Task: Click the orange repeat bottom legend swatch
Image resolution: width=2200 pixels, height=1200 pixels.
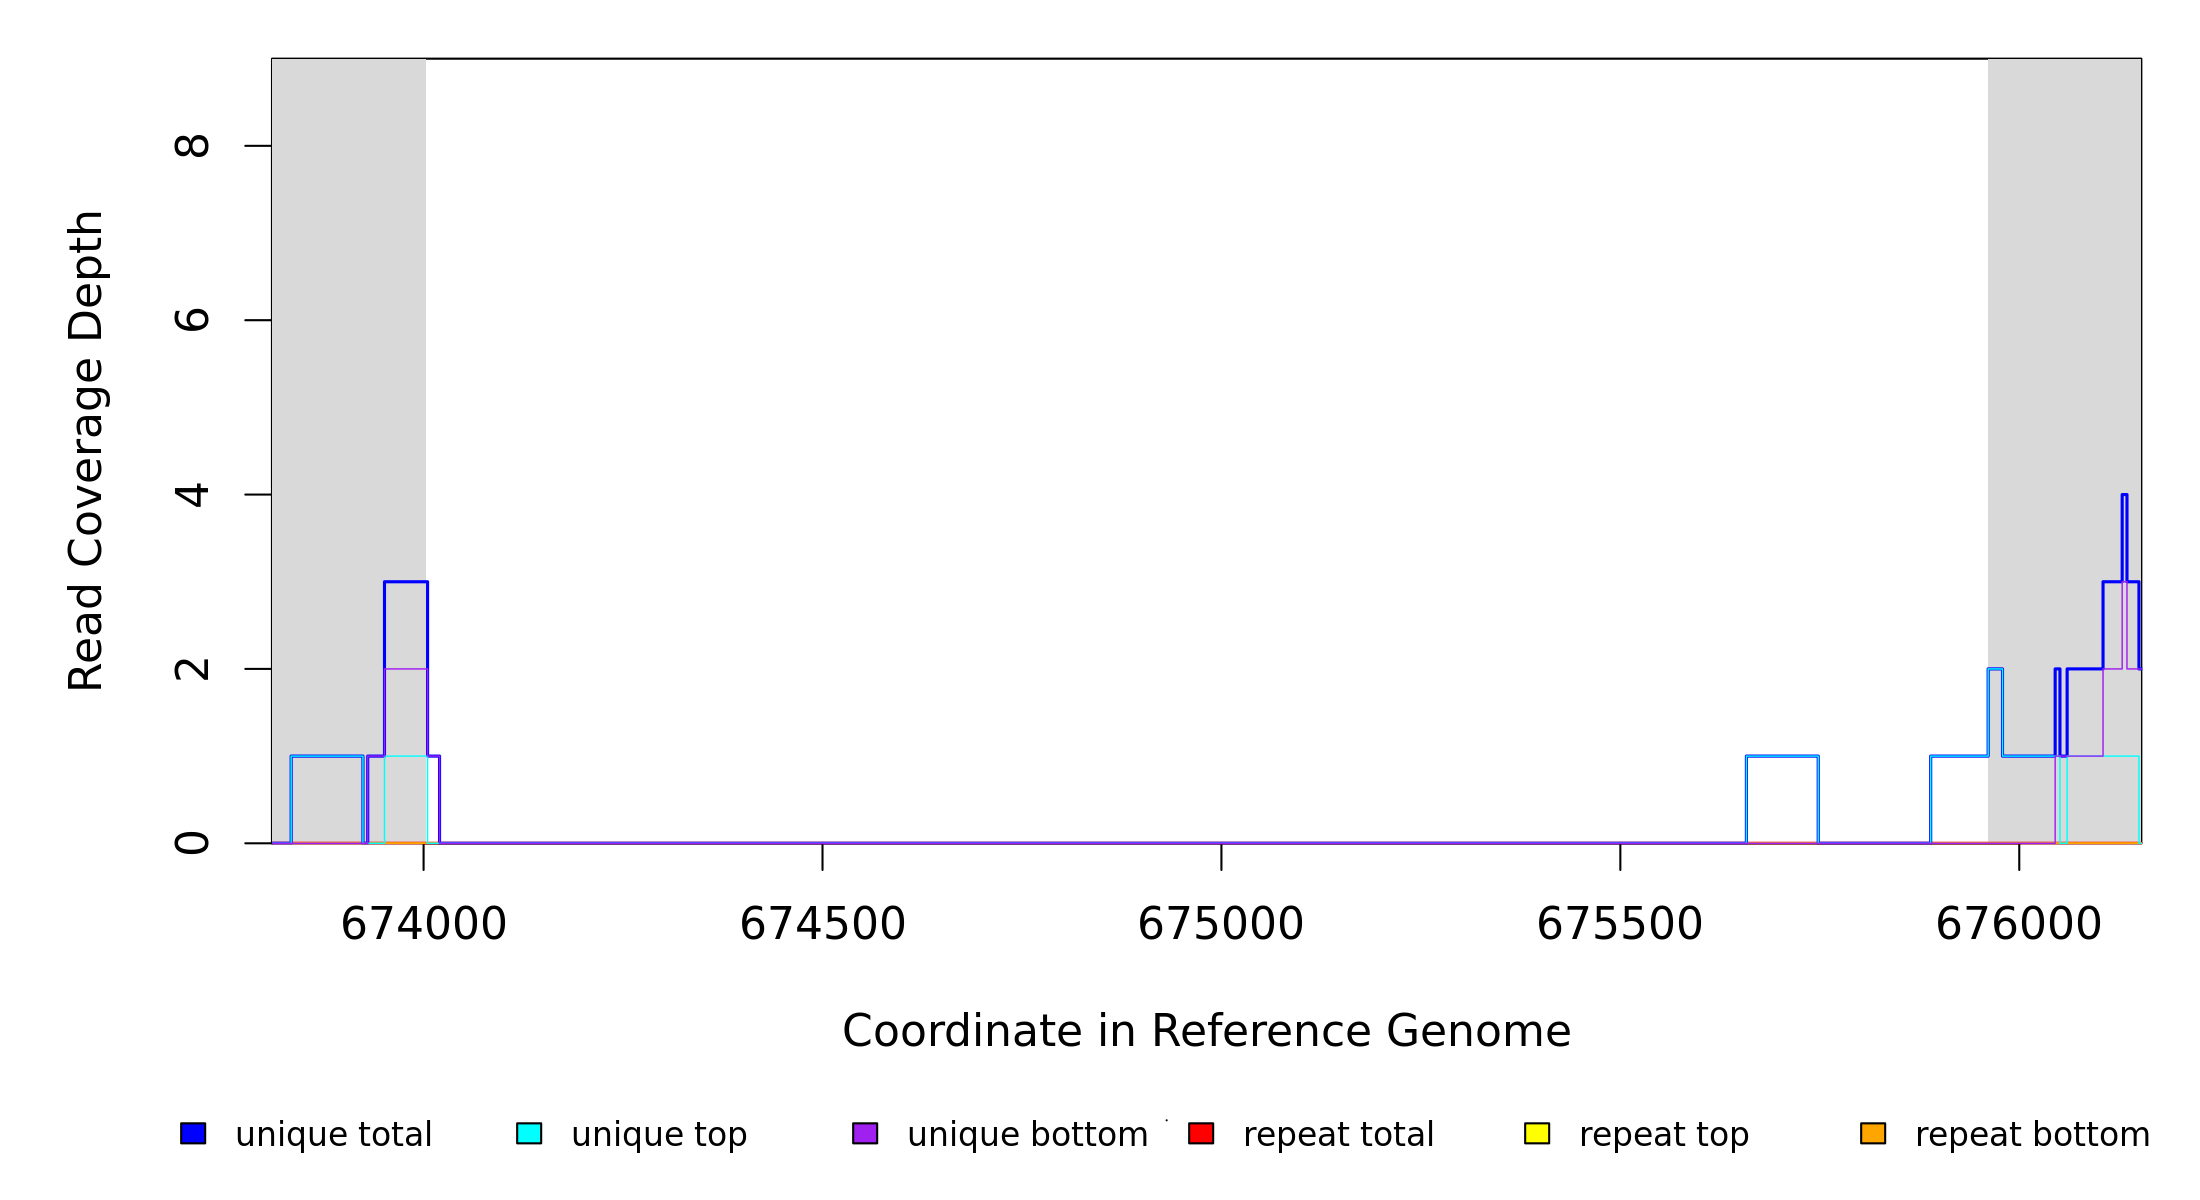Action: 1873,1133
